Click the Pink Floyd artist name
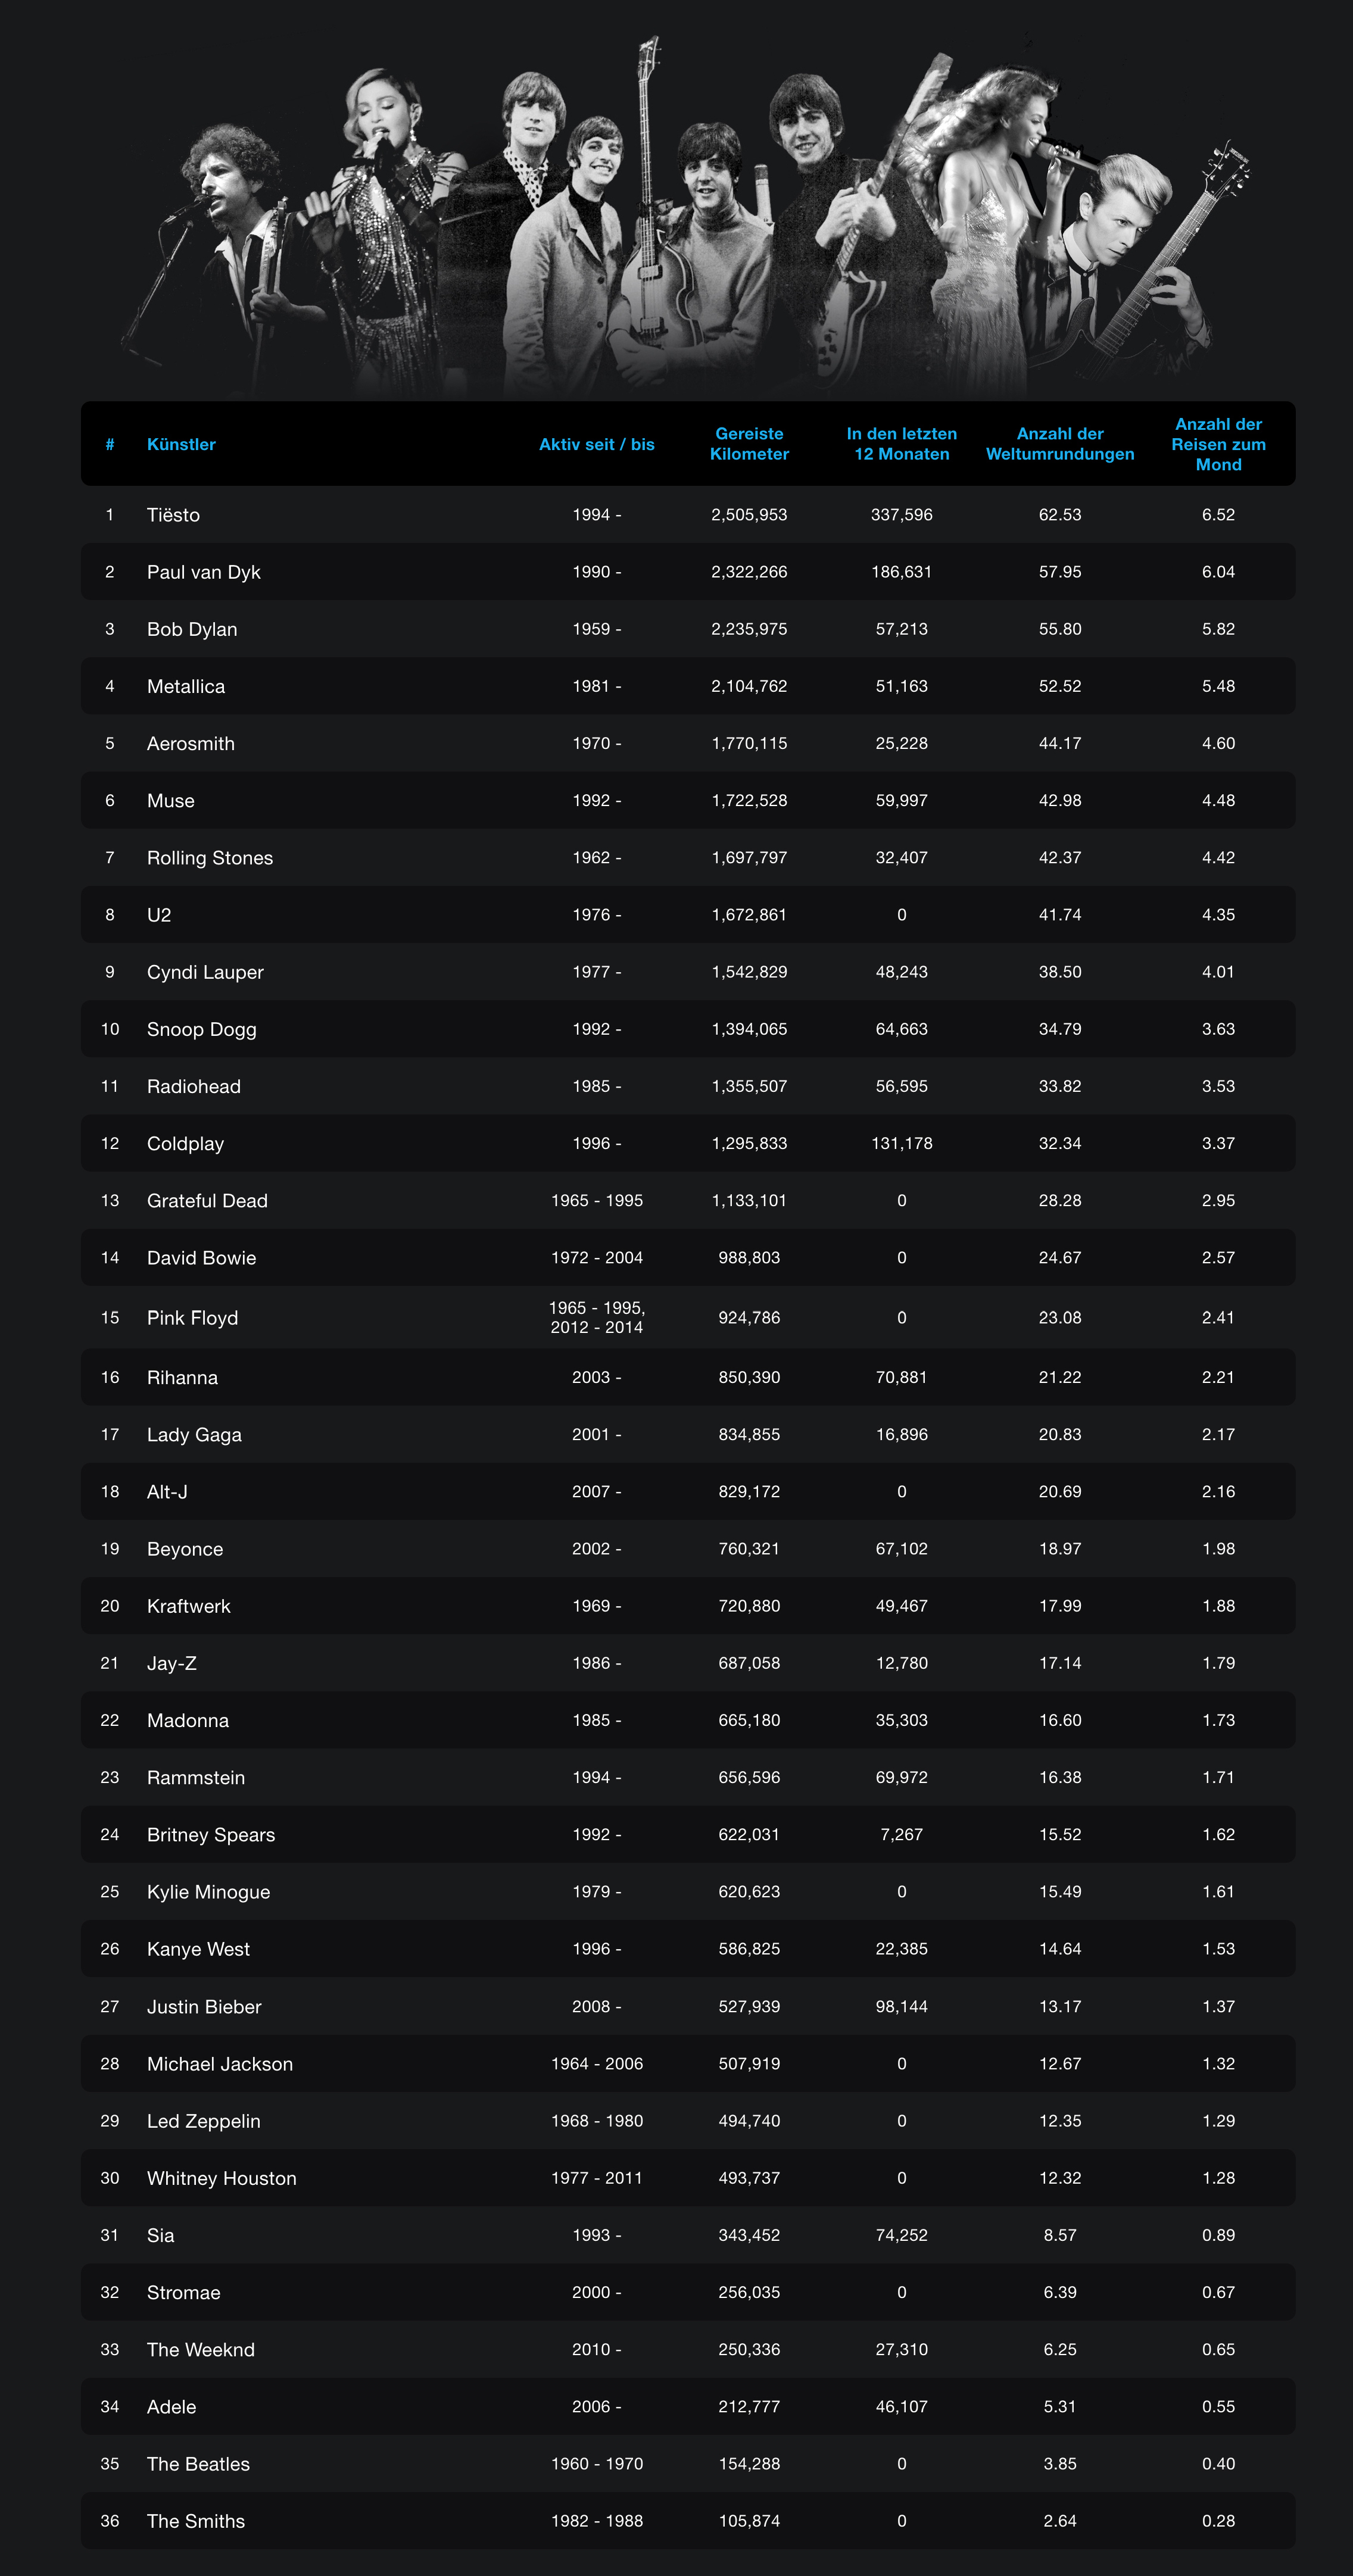The height and width of the screenshot is (2576, 1353). pyautogui.click(x=192, y=1318)
